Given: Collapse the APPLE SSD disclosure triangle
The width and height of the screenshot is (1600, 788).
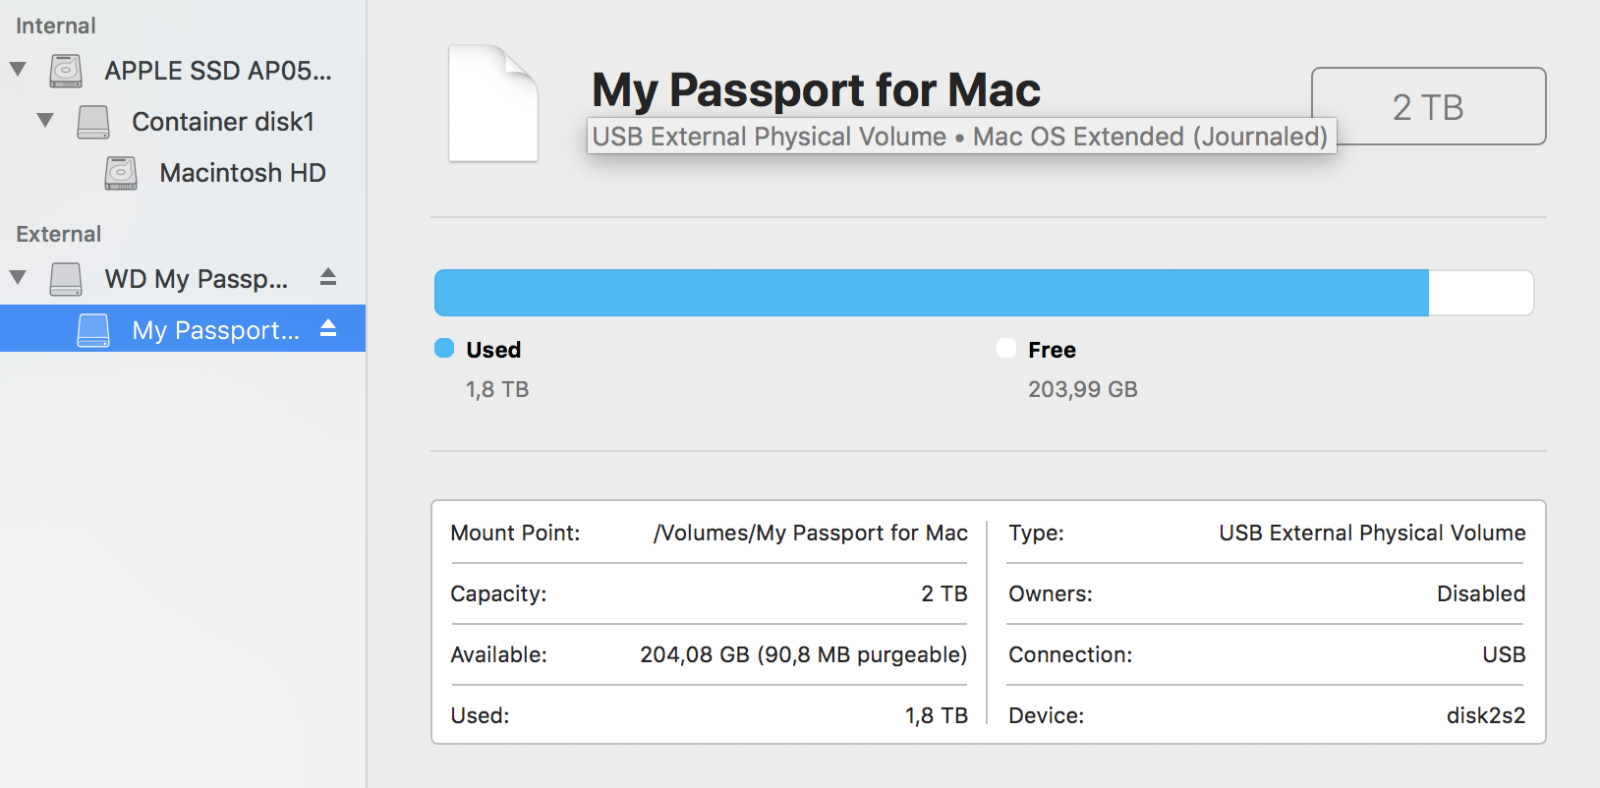Looking at the screenshot, I should coord(18,70).
